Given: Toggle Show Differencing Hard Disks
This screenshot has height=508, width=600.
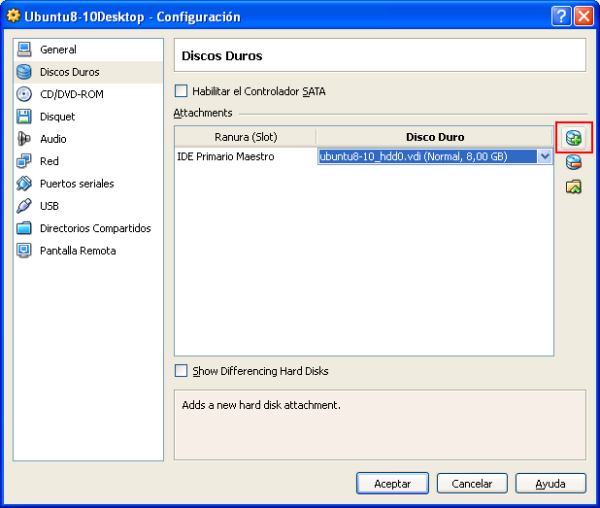Looking at the screenshot, I should point(181,371).
